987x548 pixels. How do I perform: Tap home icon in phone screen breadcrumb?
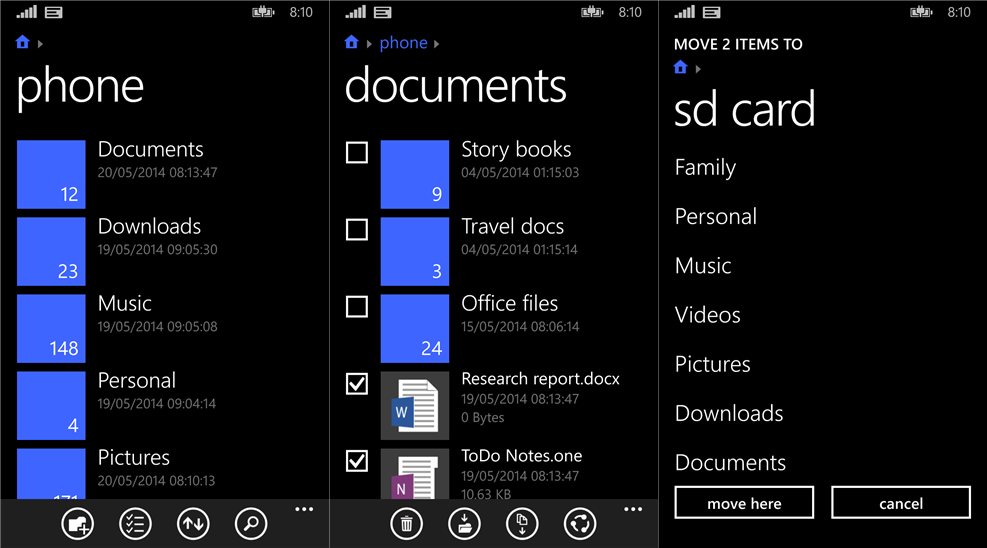[23, 42]
